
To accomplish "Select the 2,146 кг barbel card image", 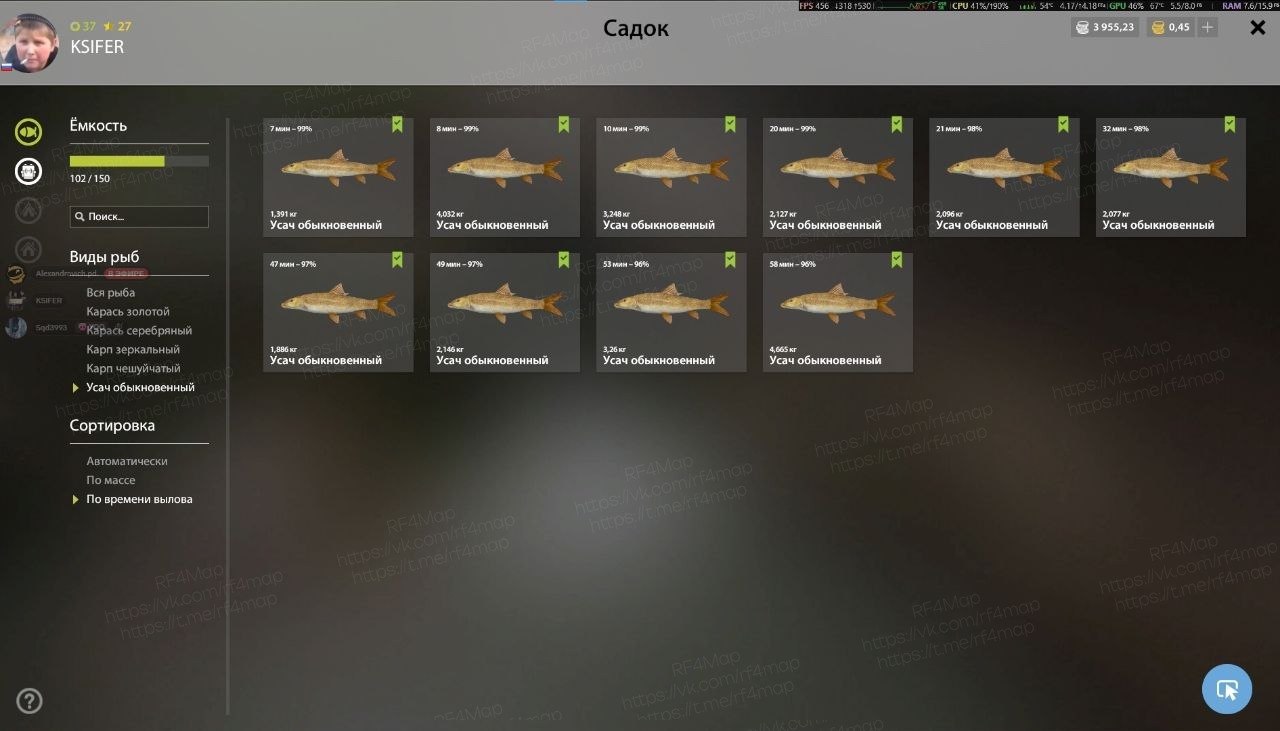I will point(505,303).
